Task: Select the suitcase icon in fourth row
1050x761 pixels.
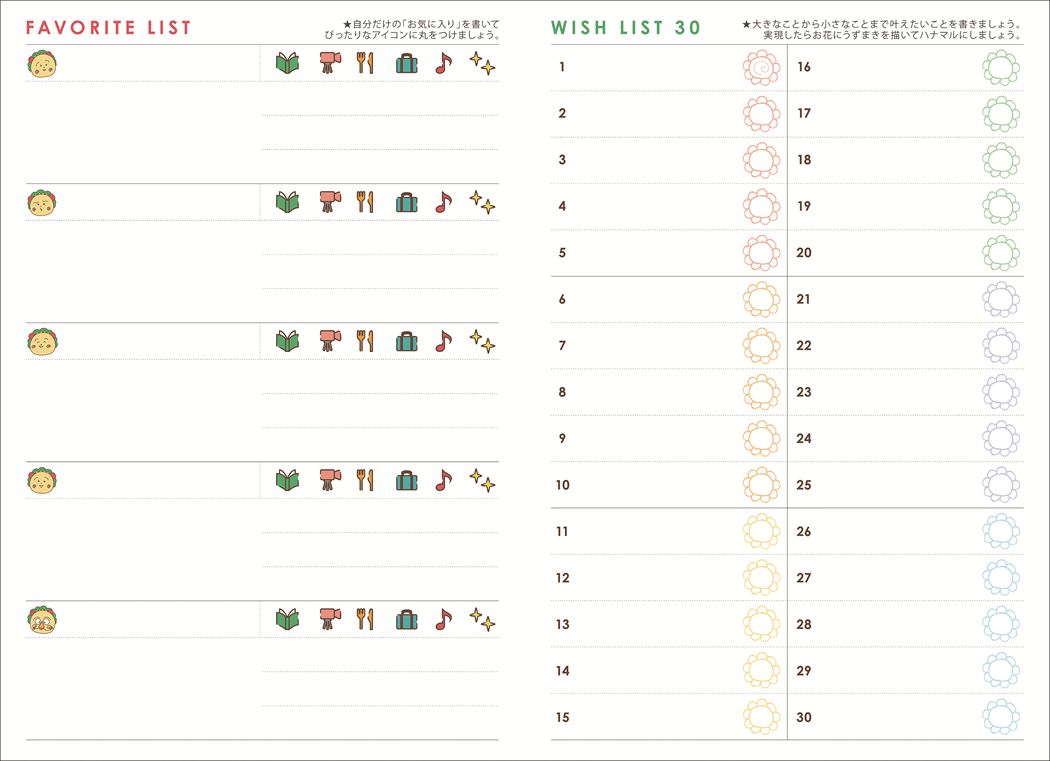Action: tap(406, 480)
